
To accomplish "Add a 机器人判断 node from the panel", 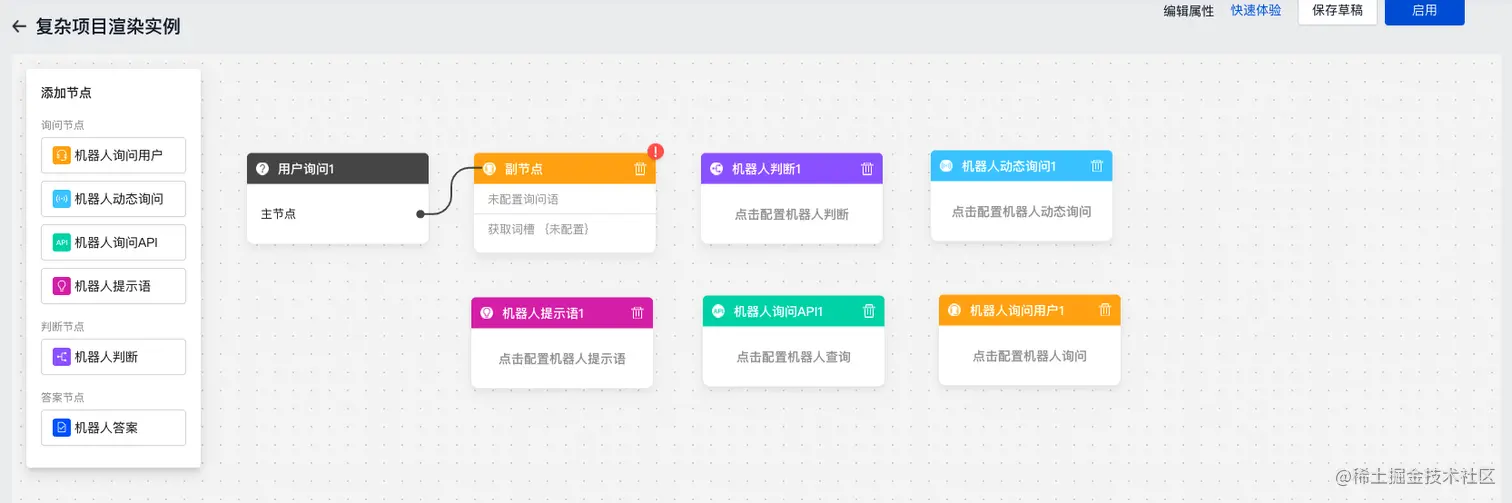I will tap(114, 357).
